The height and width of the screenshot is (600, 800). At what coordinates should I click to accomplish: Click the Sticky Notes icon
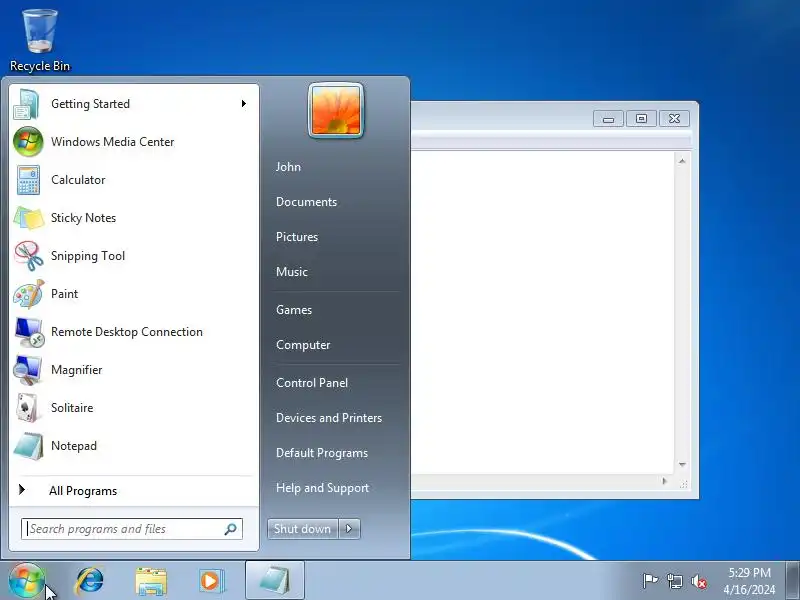tap(29, 218)
